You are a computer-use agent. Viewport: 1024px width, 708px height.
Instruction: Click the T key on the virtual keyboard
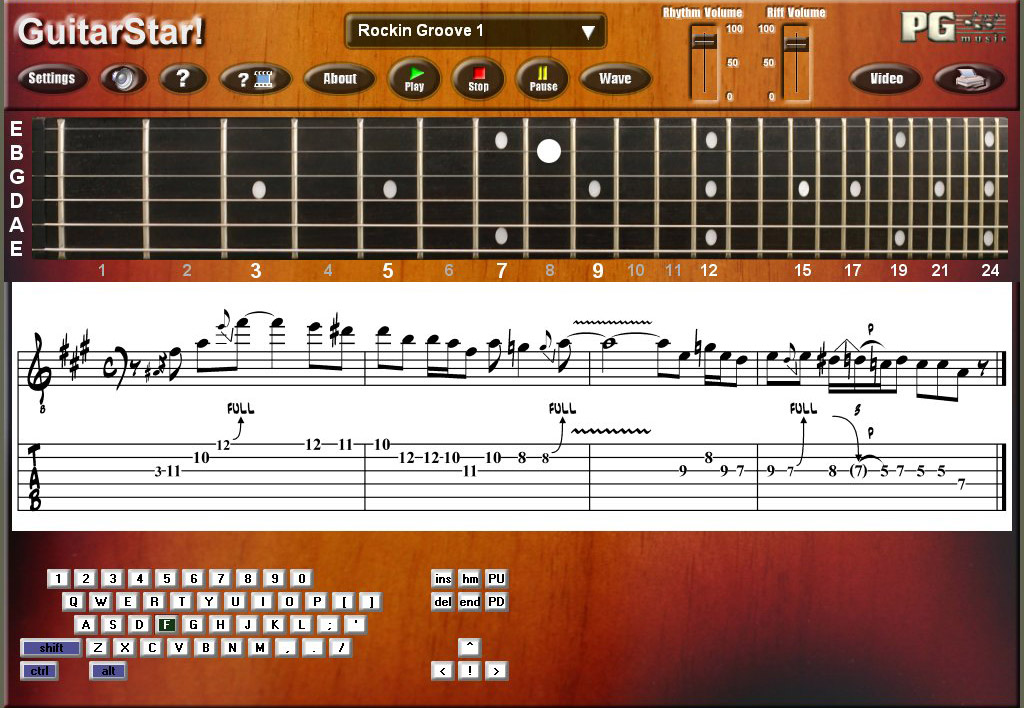(x=182, y=602)
